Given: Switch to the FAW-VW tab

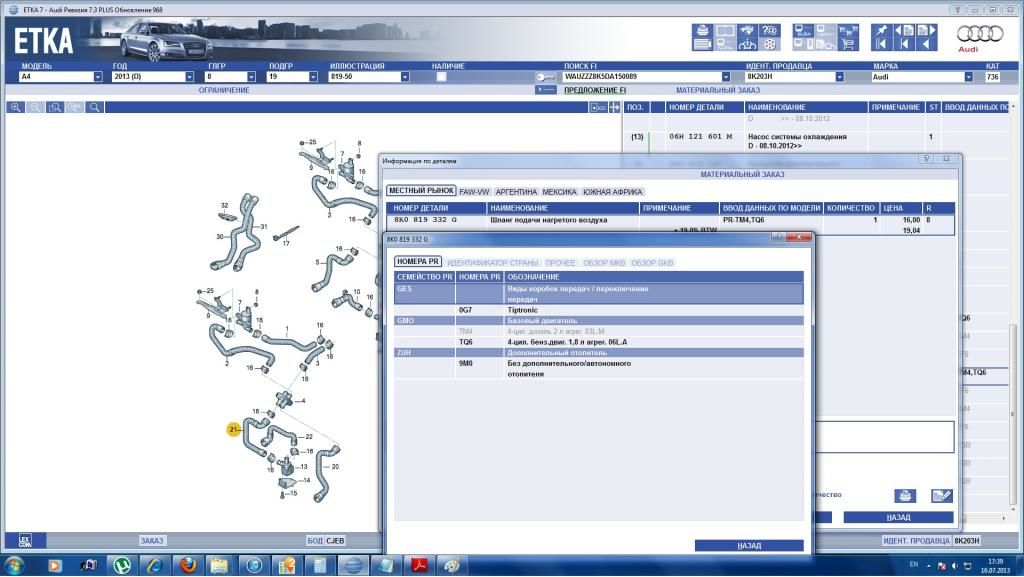Looking at the screenshot, I should 474,192.
